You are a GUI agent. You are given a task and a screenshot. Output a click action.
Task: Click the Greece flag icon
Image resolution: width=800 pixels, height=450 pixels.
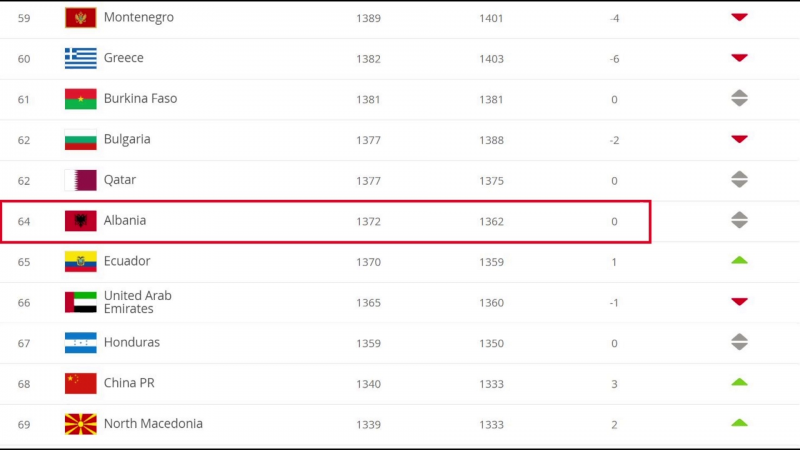[x=81, y=58]
